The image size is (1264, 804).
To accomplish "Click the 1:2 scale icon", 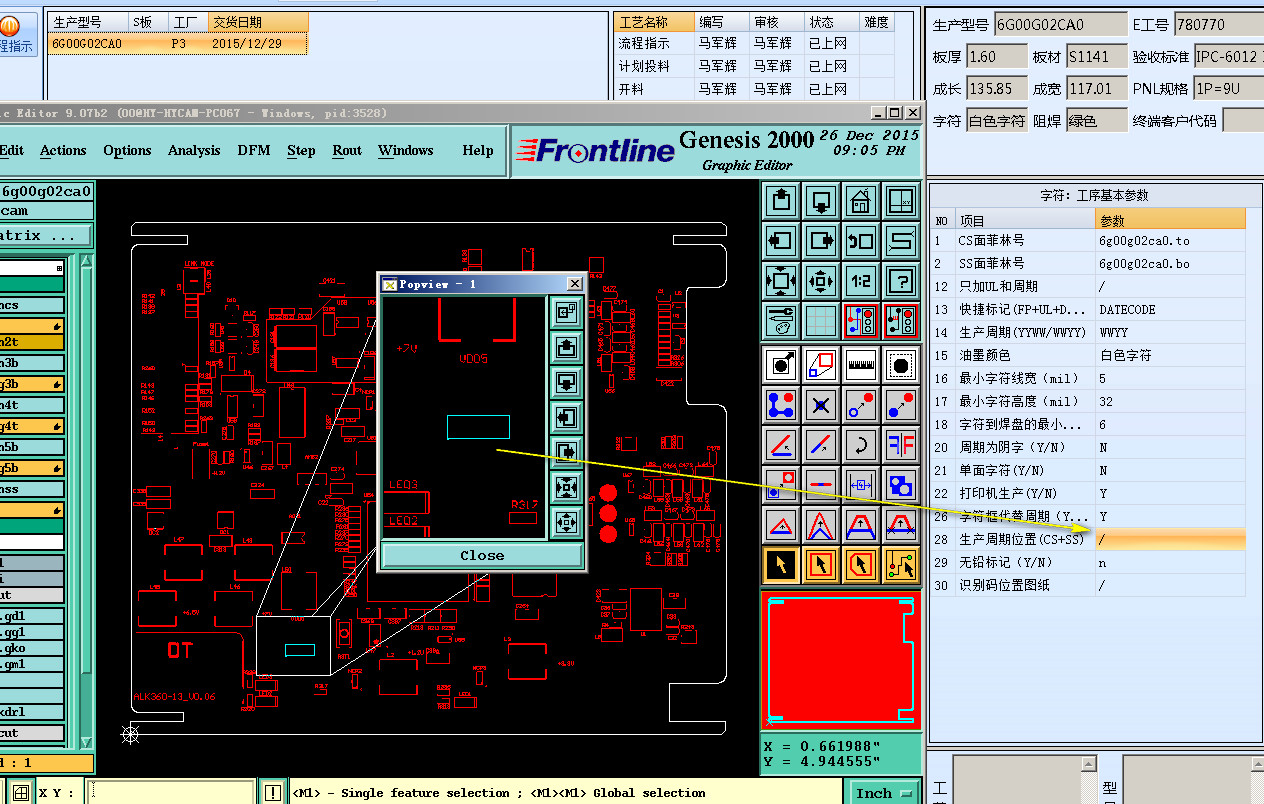I will tap(860, 281).
